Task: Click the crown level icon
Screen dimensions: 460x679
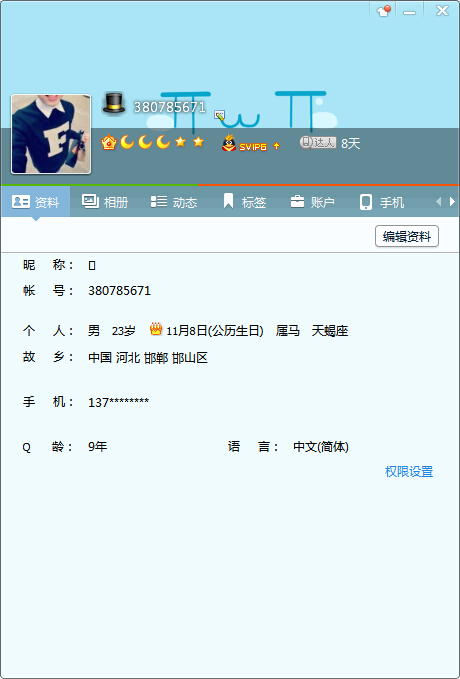Action: [108, 142]
